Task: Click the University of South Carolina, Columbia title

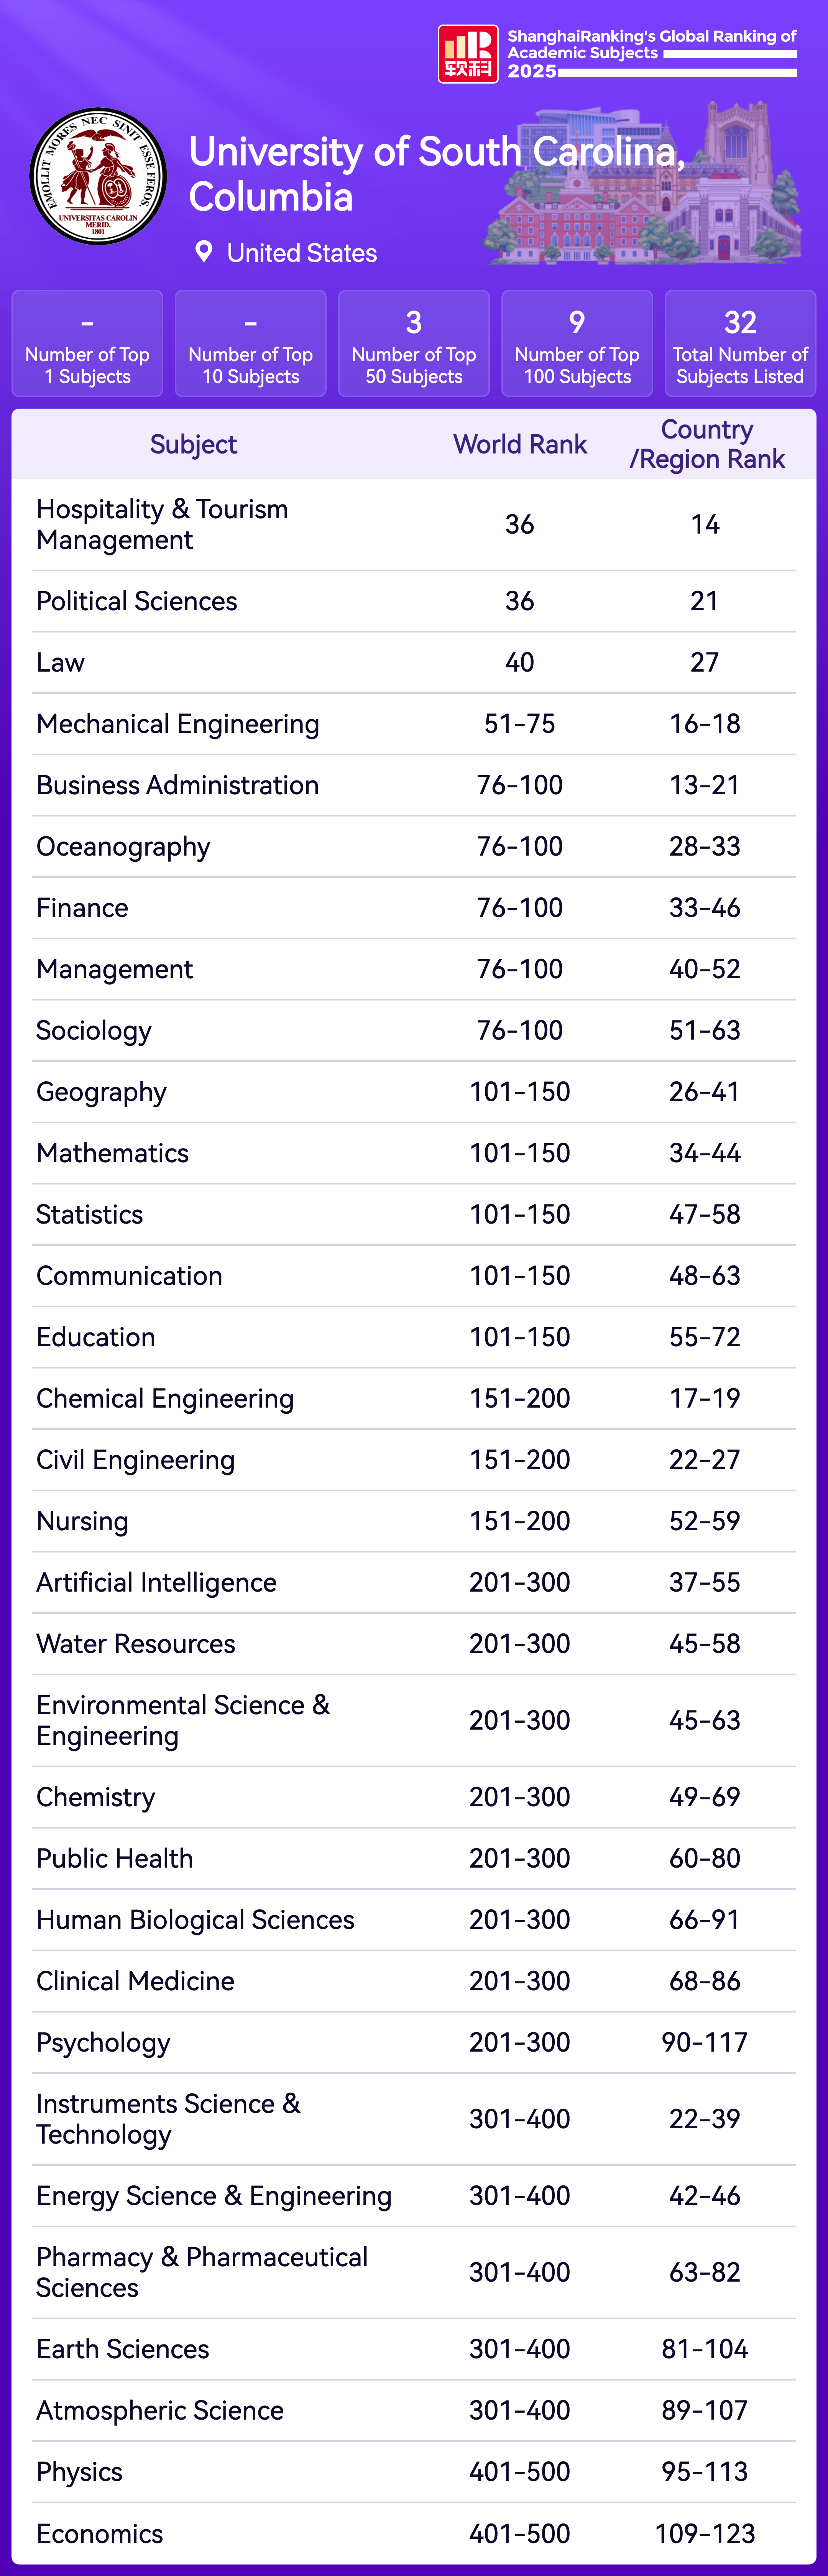Action: (437, 174)
